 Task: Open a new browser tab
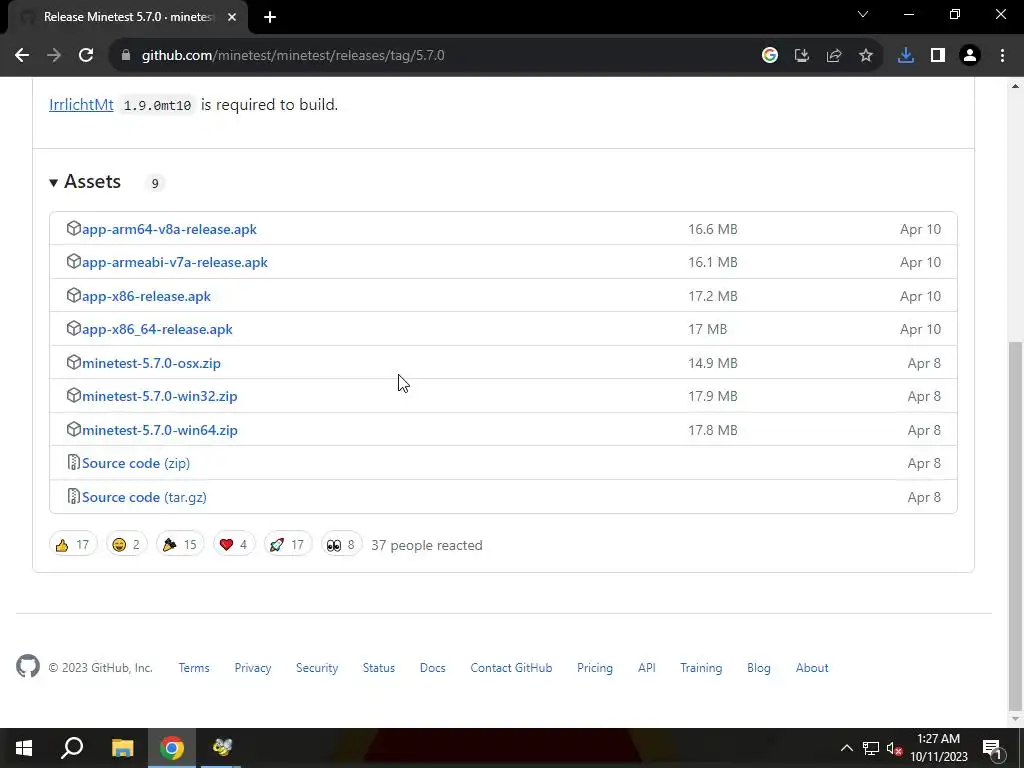(x=270, y=17)
